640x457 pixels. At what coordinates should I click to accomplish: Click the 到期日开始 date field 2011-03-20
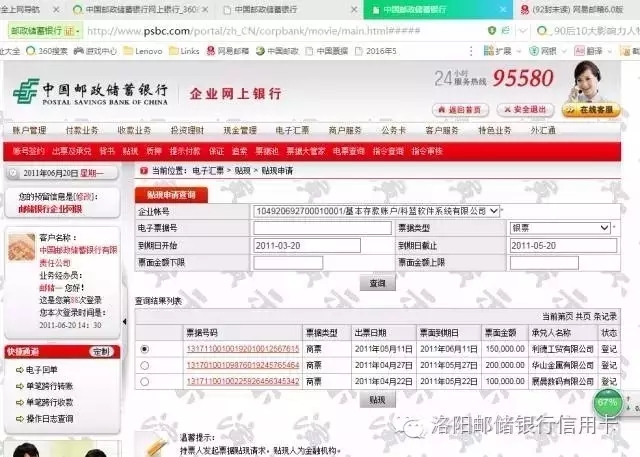tap(307, 246)
